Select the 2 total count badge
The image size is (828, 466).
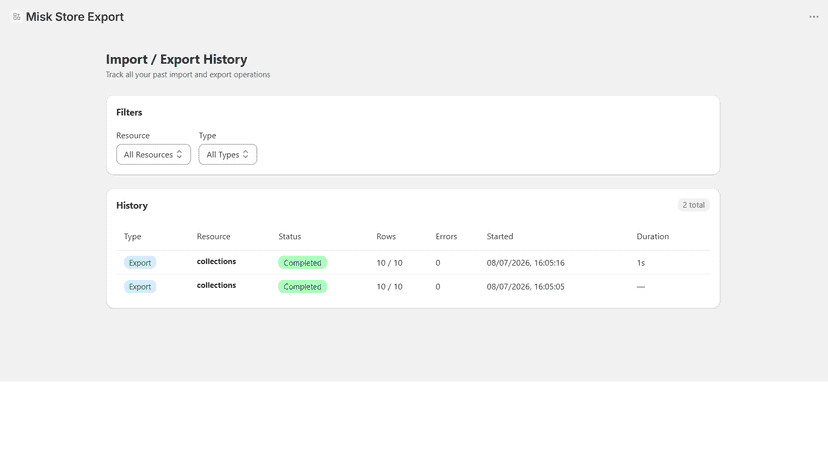[693, 205]
